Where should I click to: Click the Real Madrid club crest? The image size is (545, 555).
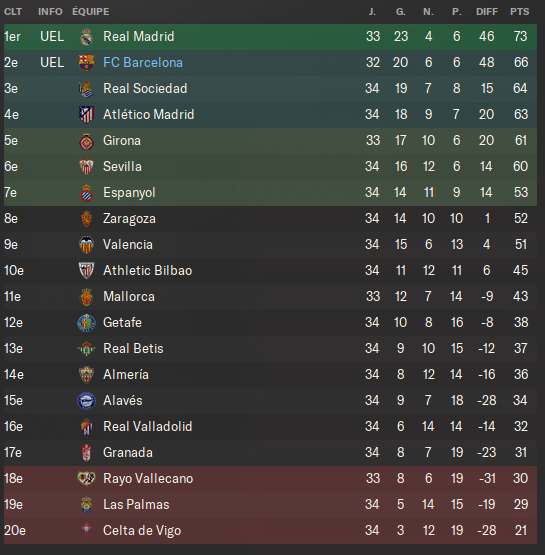pyautogui.click(x=86, y=37)
